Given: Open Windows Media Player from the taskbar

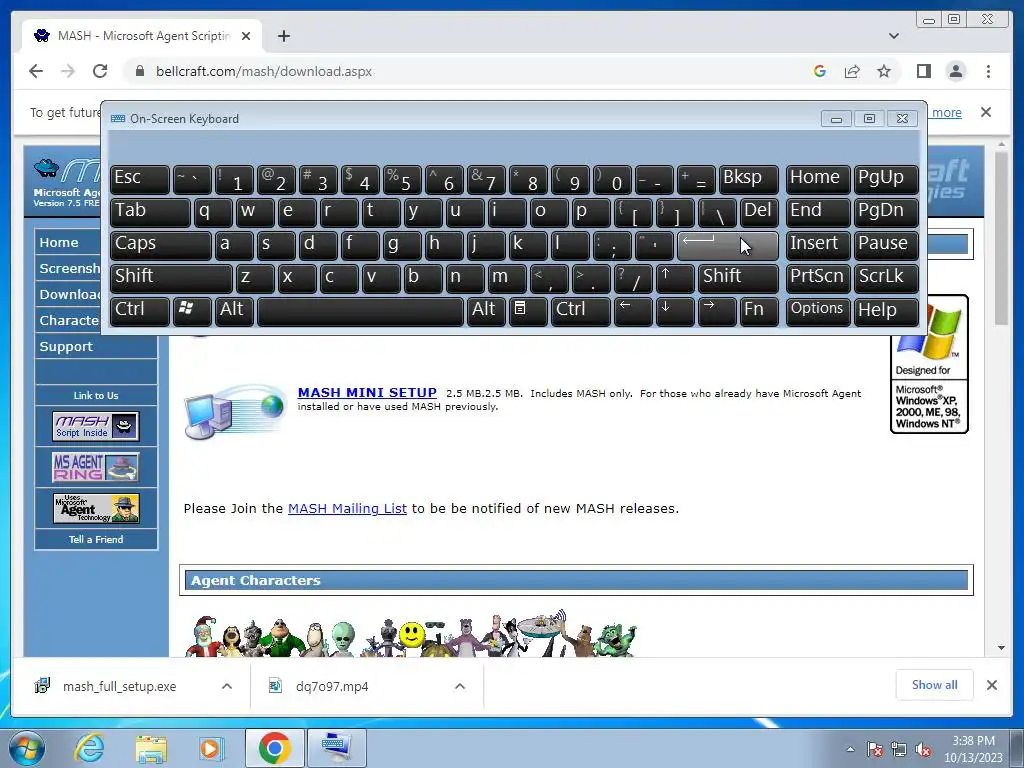Looking at the screenshot, I should point(212,748).
